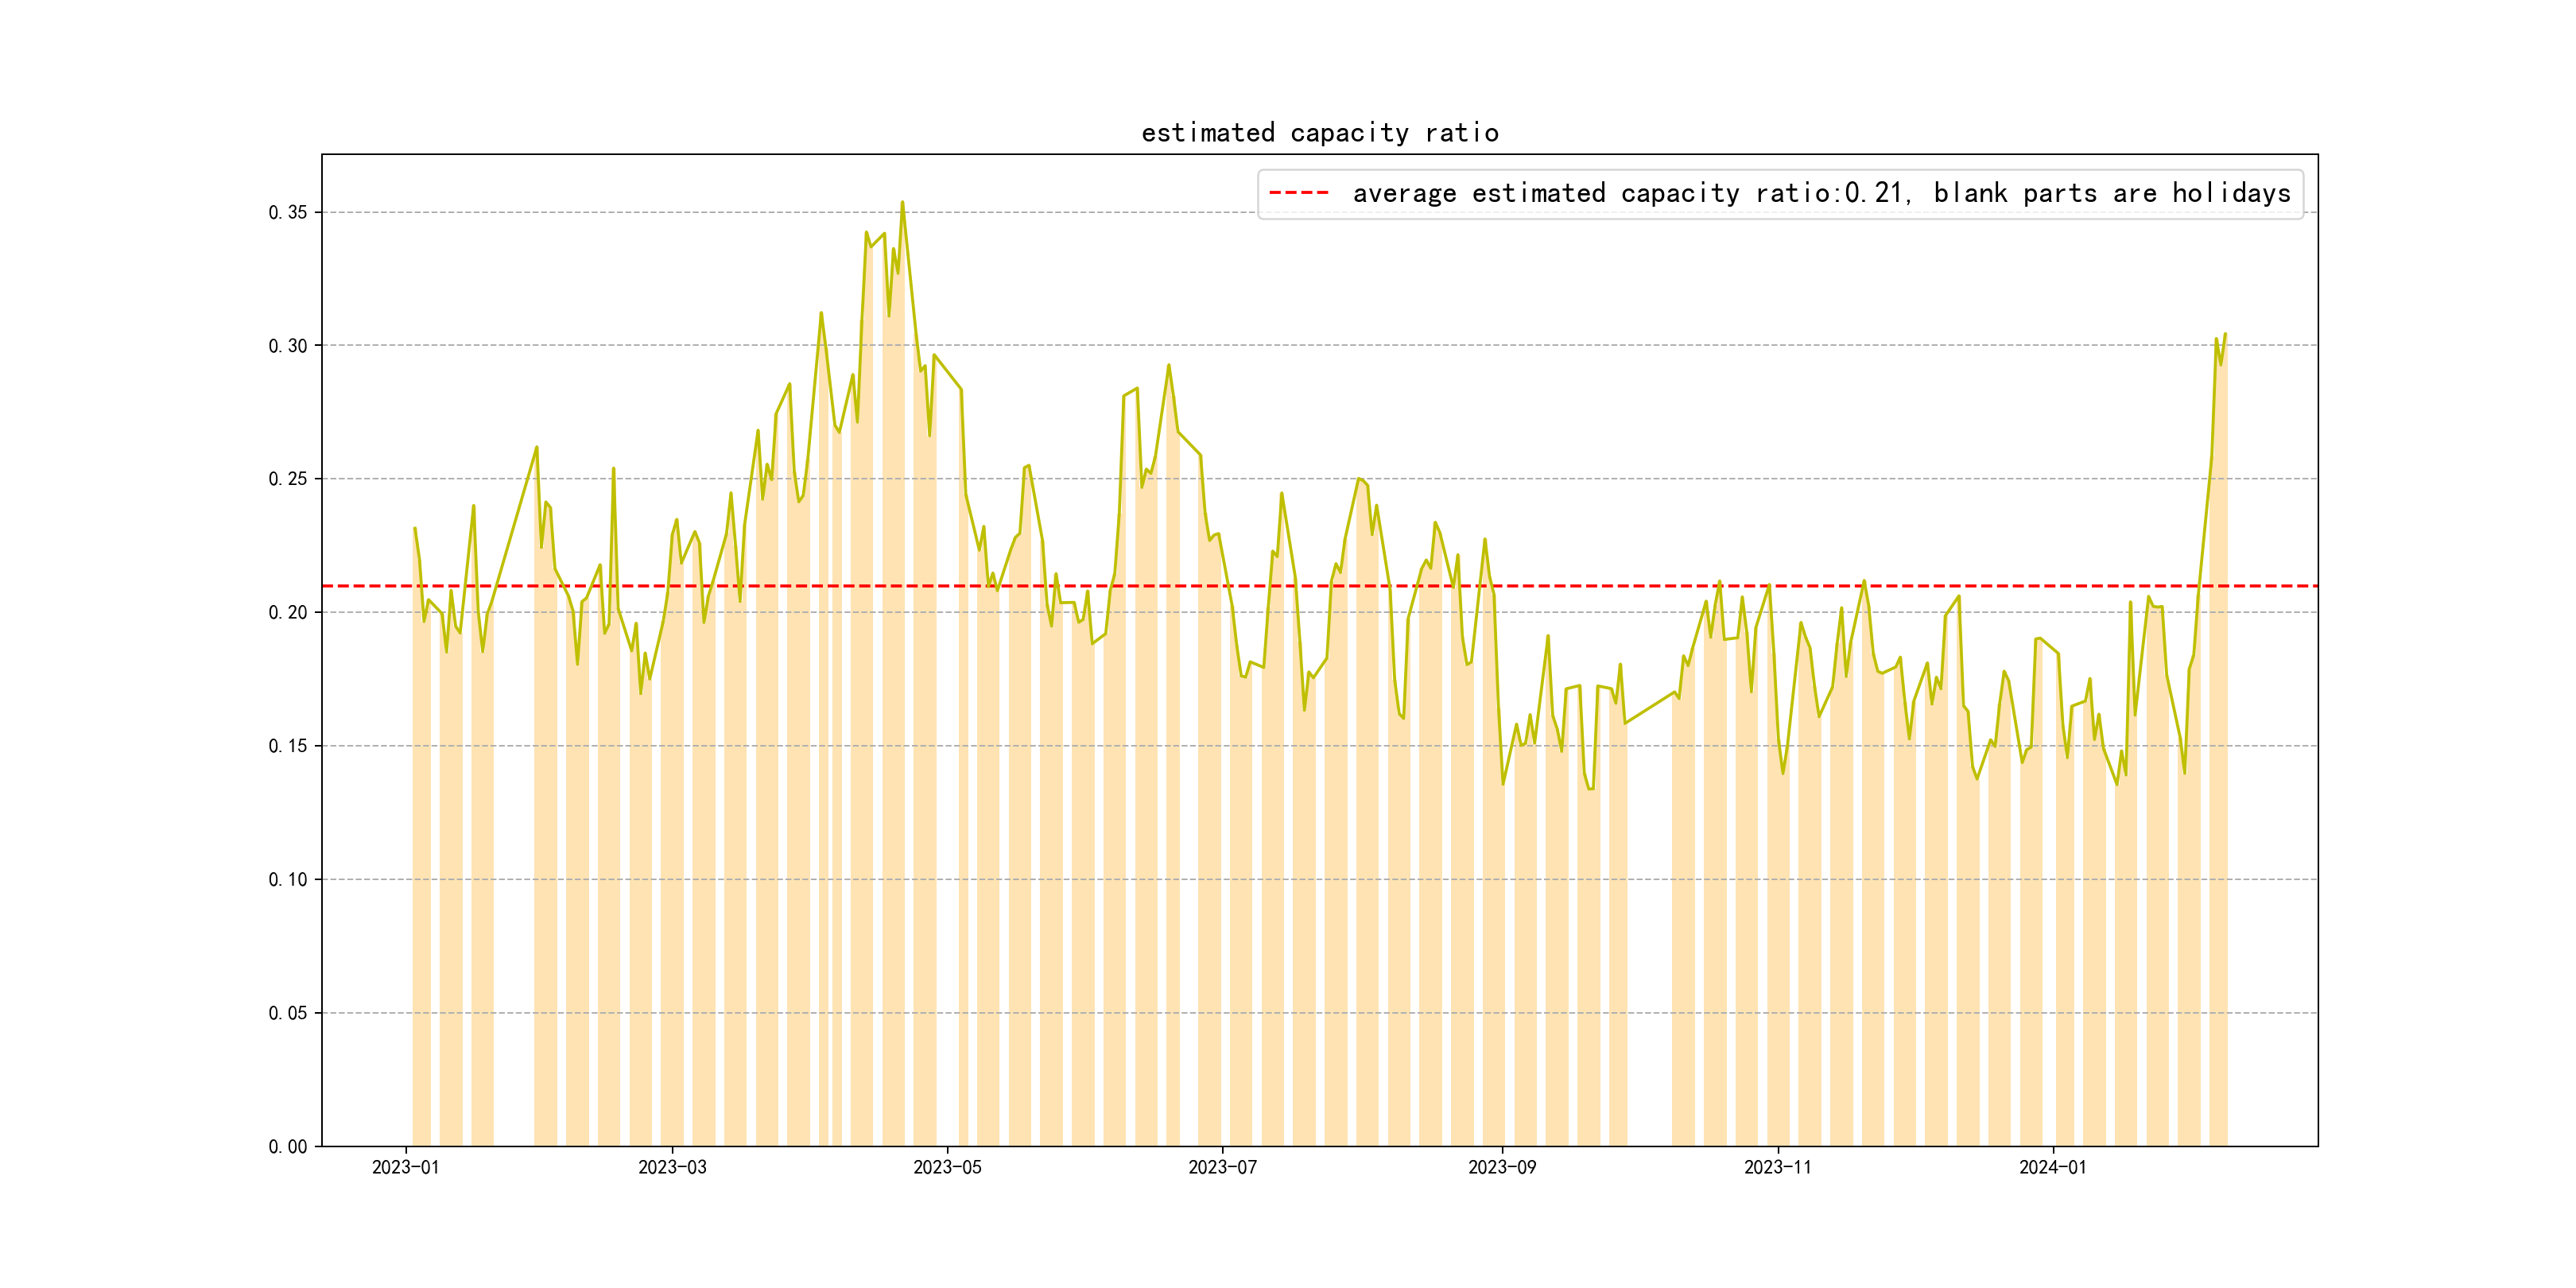The height and width of the screenshot is (1288, 2576).
Task: Click the 2023-07 x-axis date label
Action: pos(1222,1167)
